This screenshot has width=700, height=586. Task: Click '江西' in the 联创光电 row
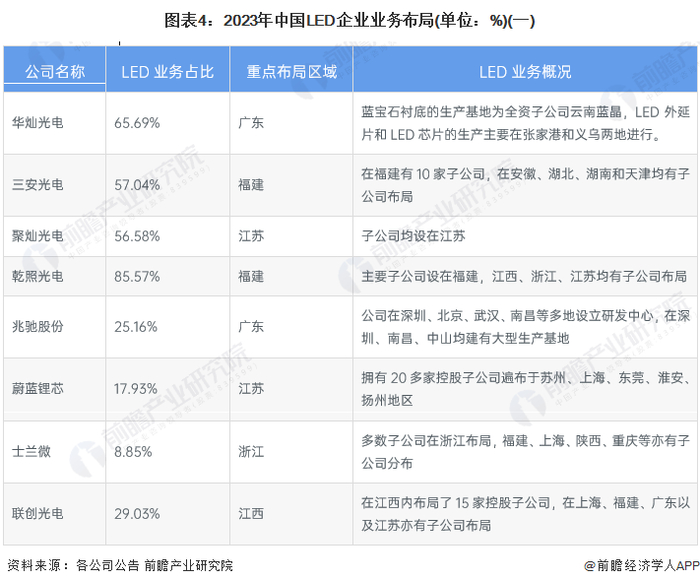(251, 514)
